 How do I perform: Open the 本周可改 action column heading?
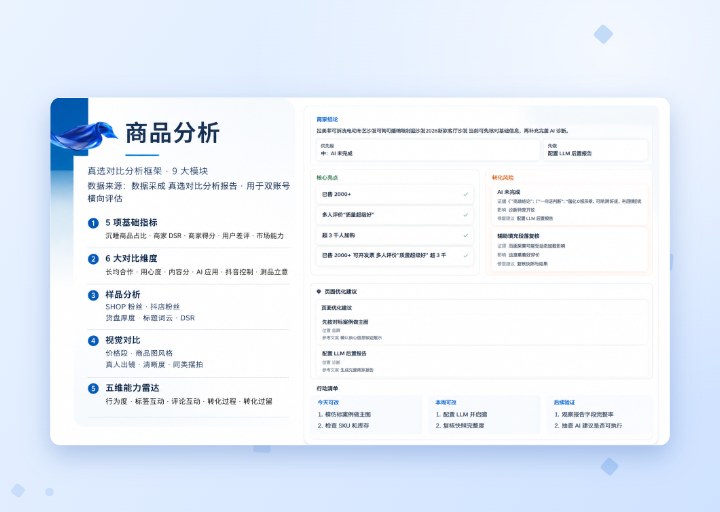pyautogui.click(x=446, y=402)
